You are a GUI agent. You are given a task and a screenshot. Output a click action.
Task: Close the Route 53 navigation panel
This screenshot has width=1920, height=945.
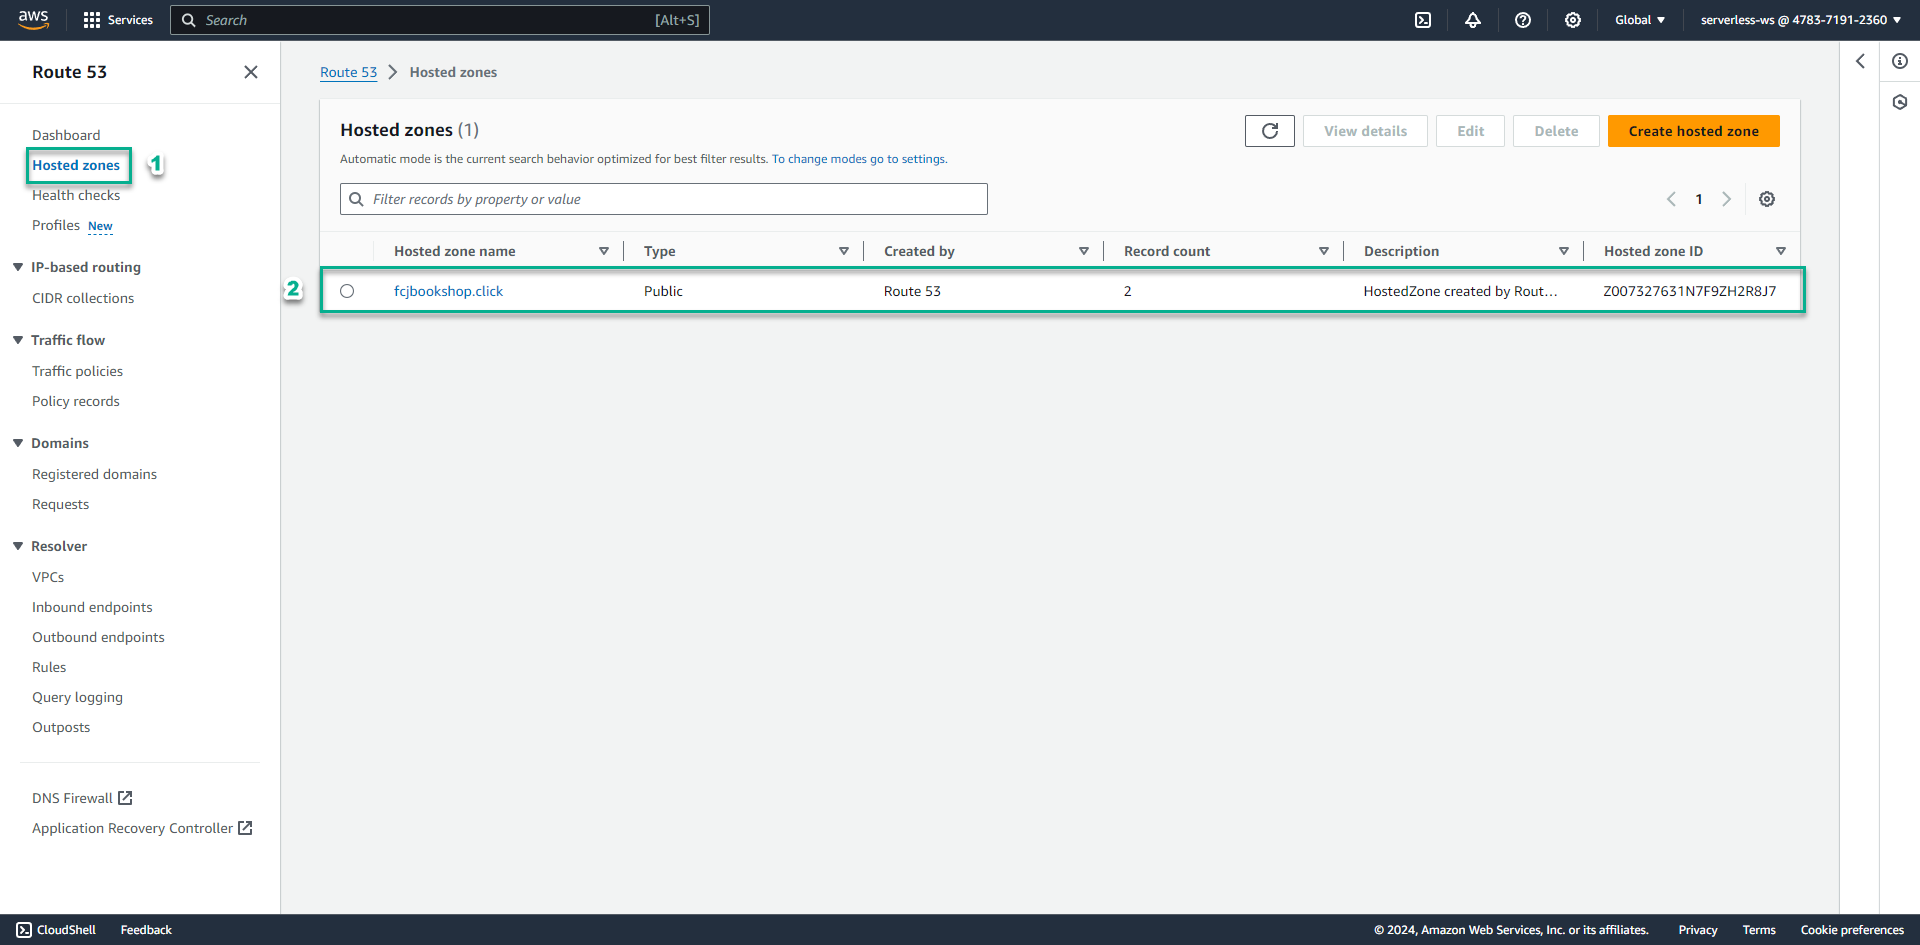pos(251,72)
